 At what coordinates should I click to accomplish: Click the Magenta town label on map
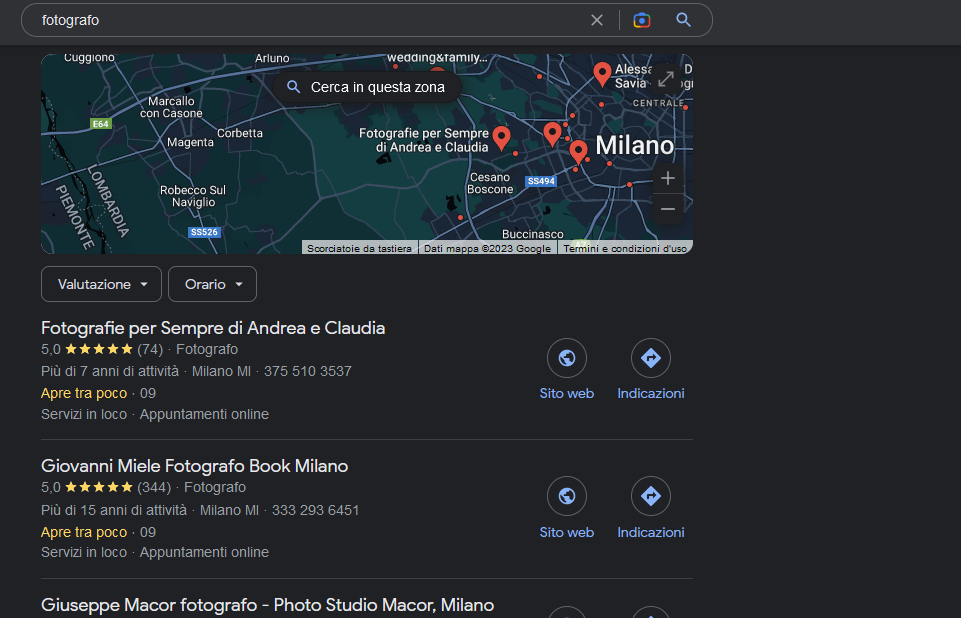[x=191, y=142]
